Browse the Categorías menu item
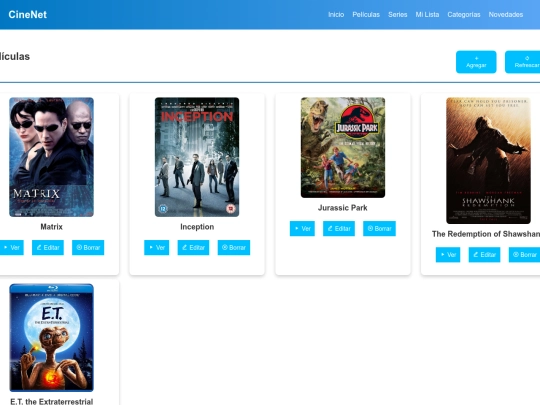 (x=464, y=14)
